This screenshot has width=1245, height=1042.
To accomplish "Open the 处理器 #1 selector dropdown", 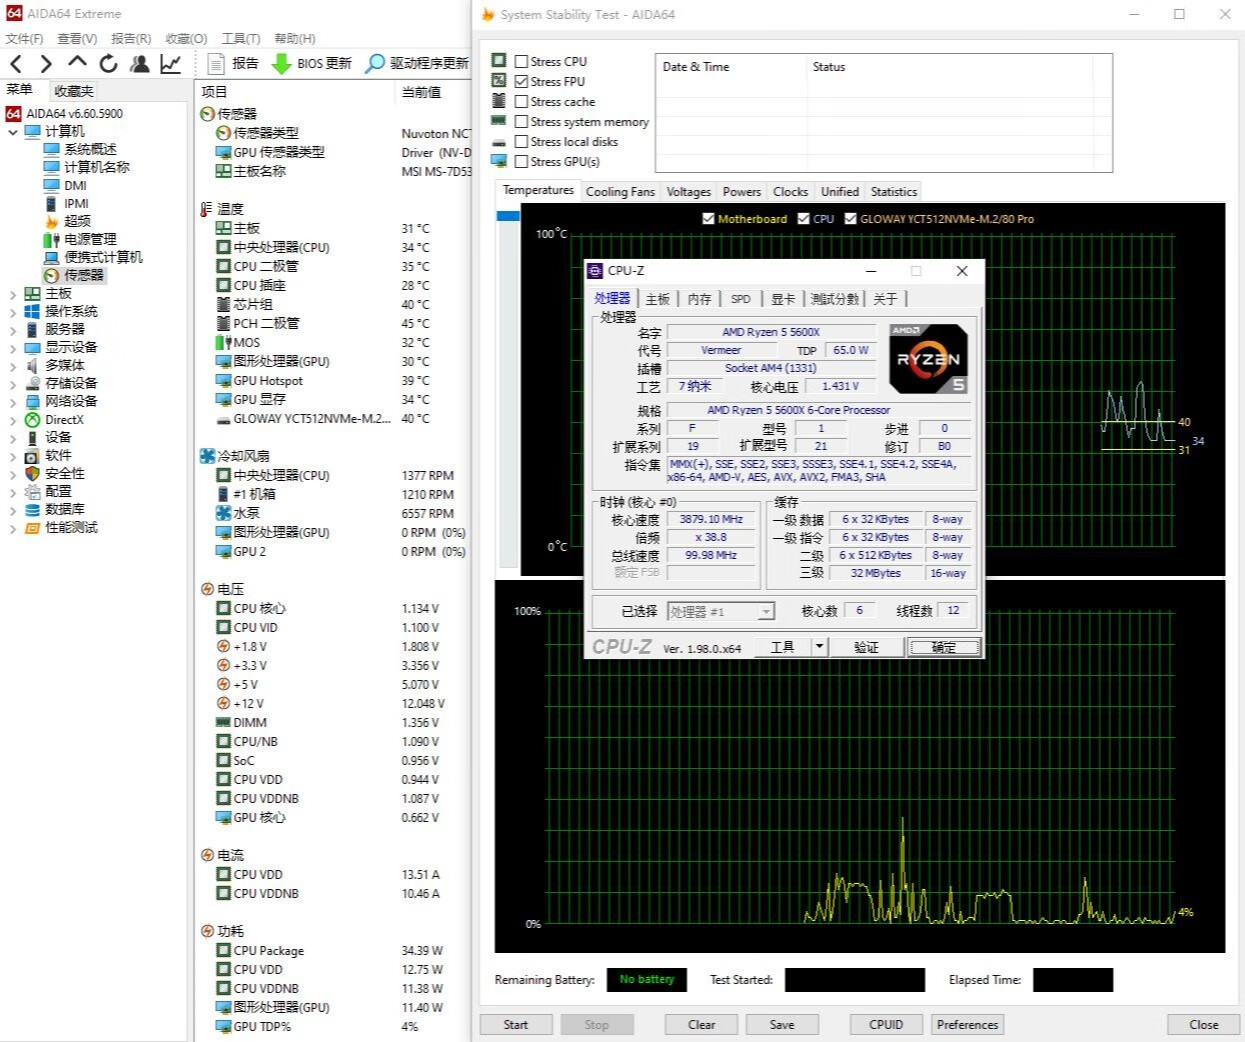I will coord(766,611).
